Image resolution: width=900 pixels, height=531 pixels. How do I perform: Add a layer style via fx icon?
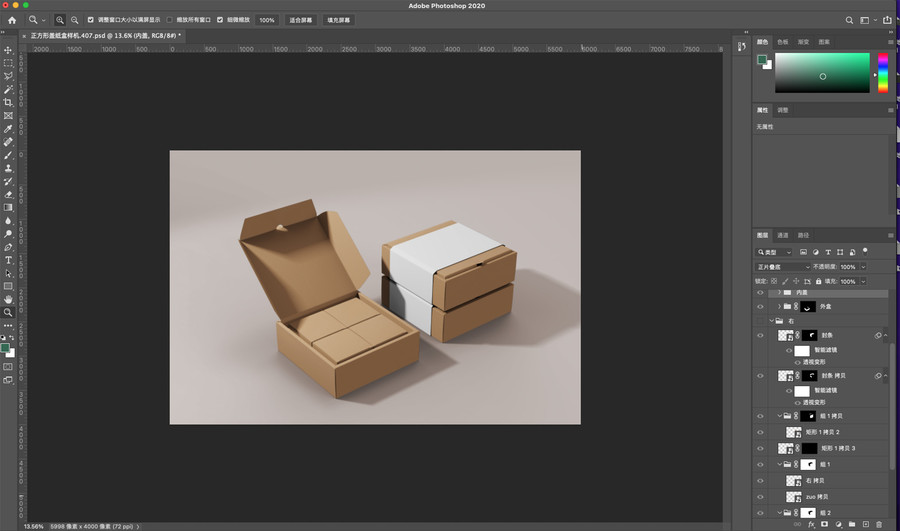[x=811, y=524]
